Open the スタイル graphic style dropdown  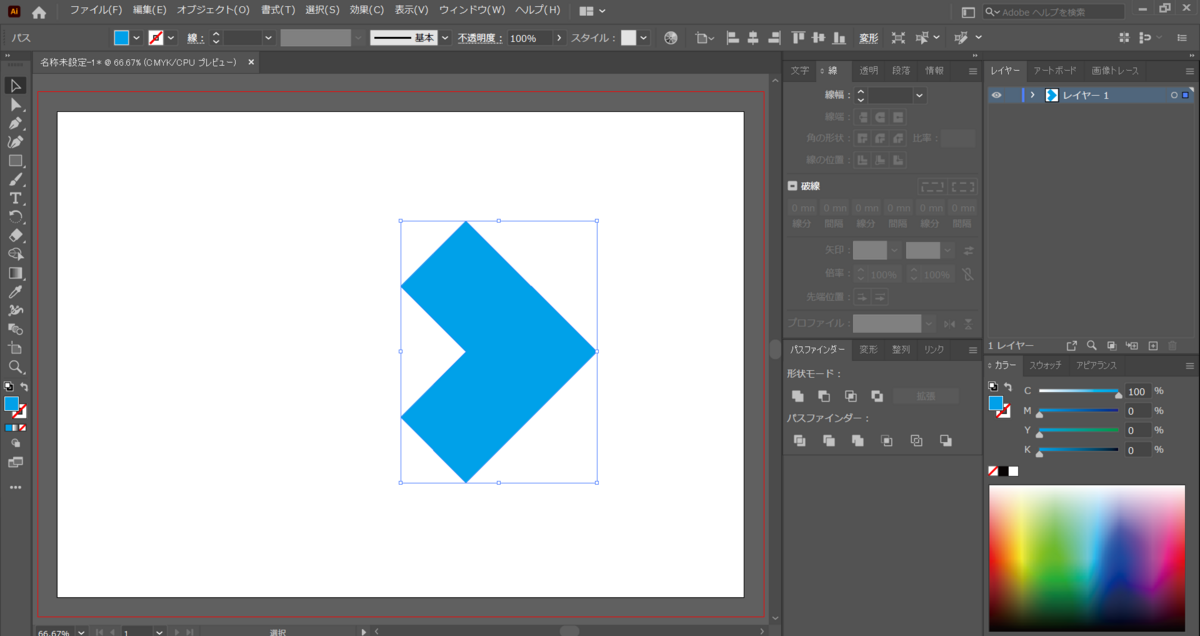click(x=643, y=38)
